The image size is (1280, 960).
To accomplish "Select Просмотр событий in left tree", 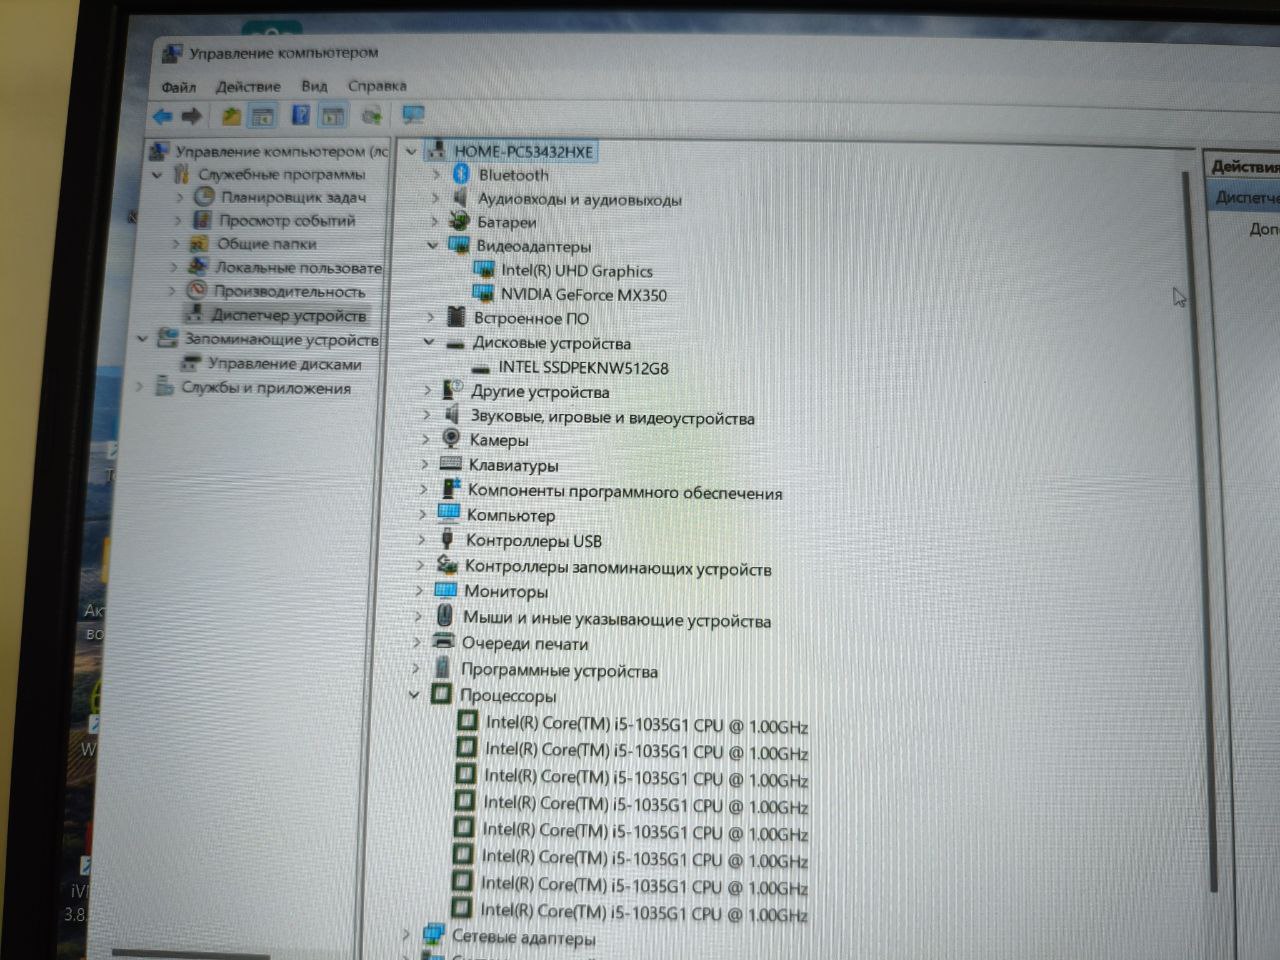I will (287, 220).
